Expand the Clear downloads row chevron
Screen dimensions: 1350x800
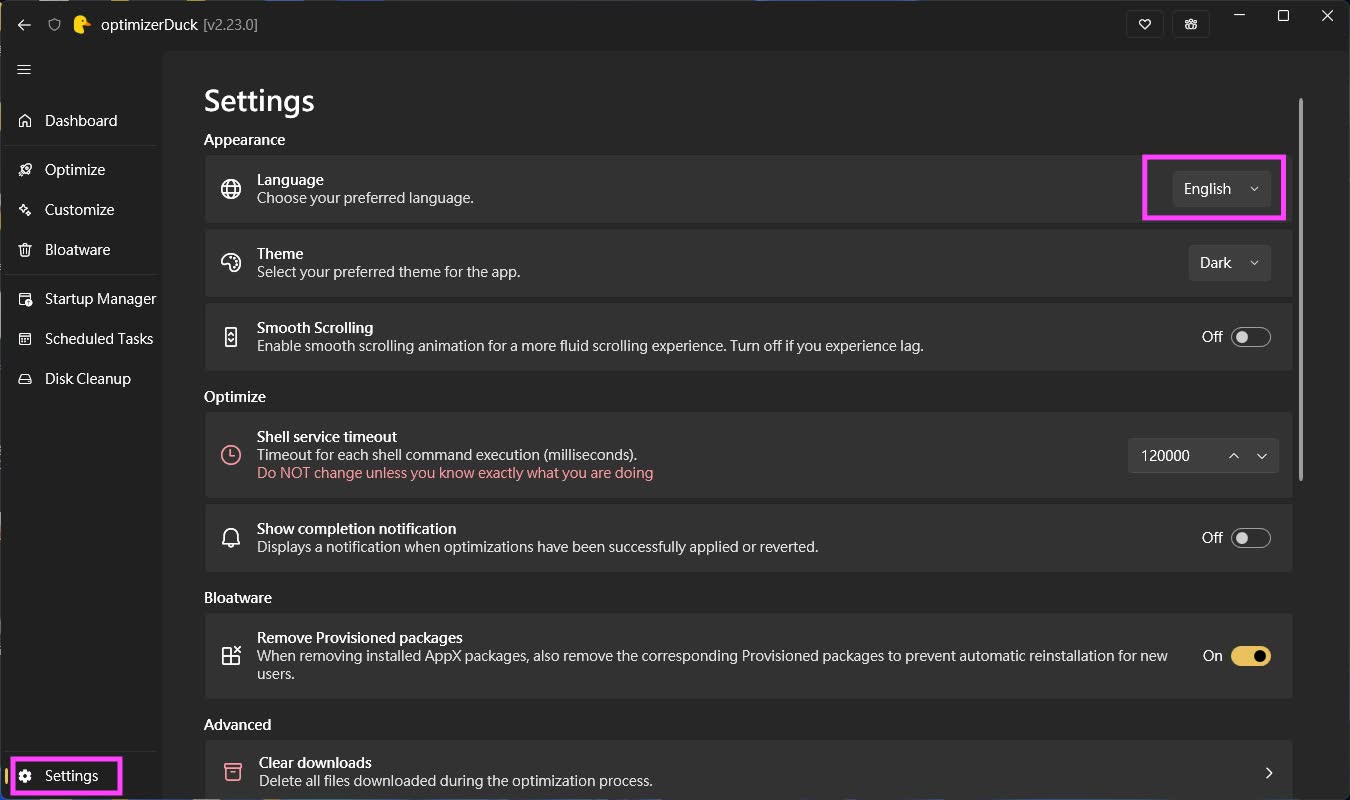(1269, 772)
